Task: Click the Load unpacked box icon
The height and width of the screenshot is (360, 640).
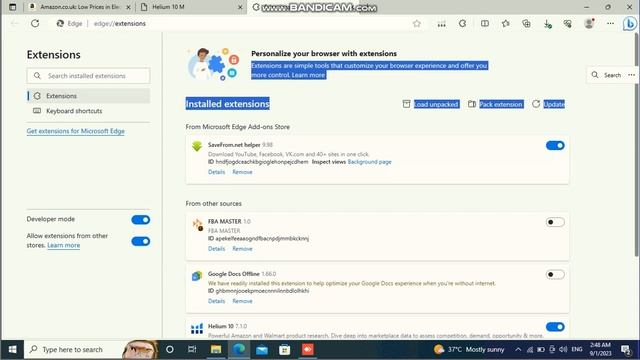Action: (x=406, y=104)
